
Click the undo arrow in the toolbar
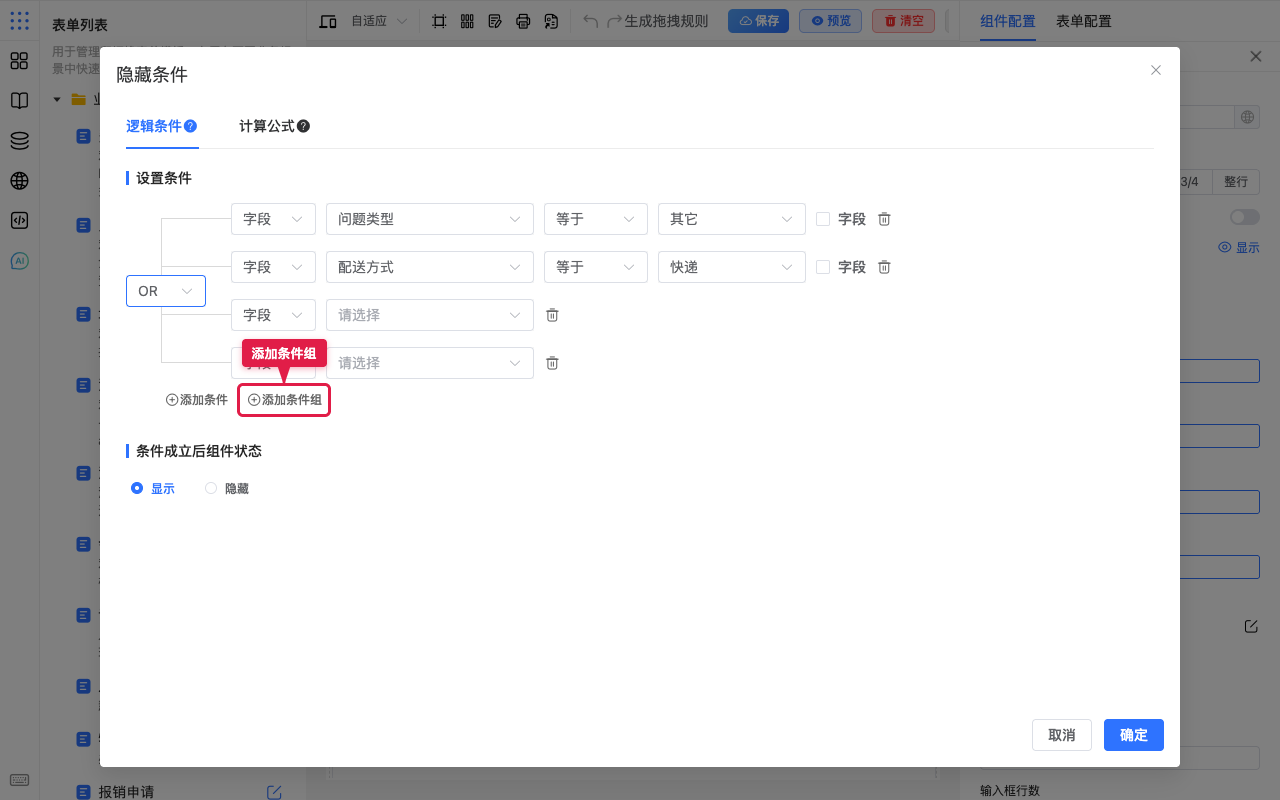(591, 21)
